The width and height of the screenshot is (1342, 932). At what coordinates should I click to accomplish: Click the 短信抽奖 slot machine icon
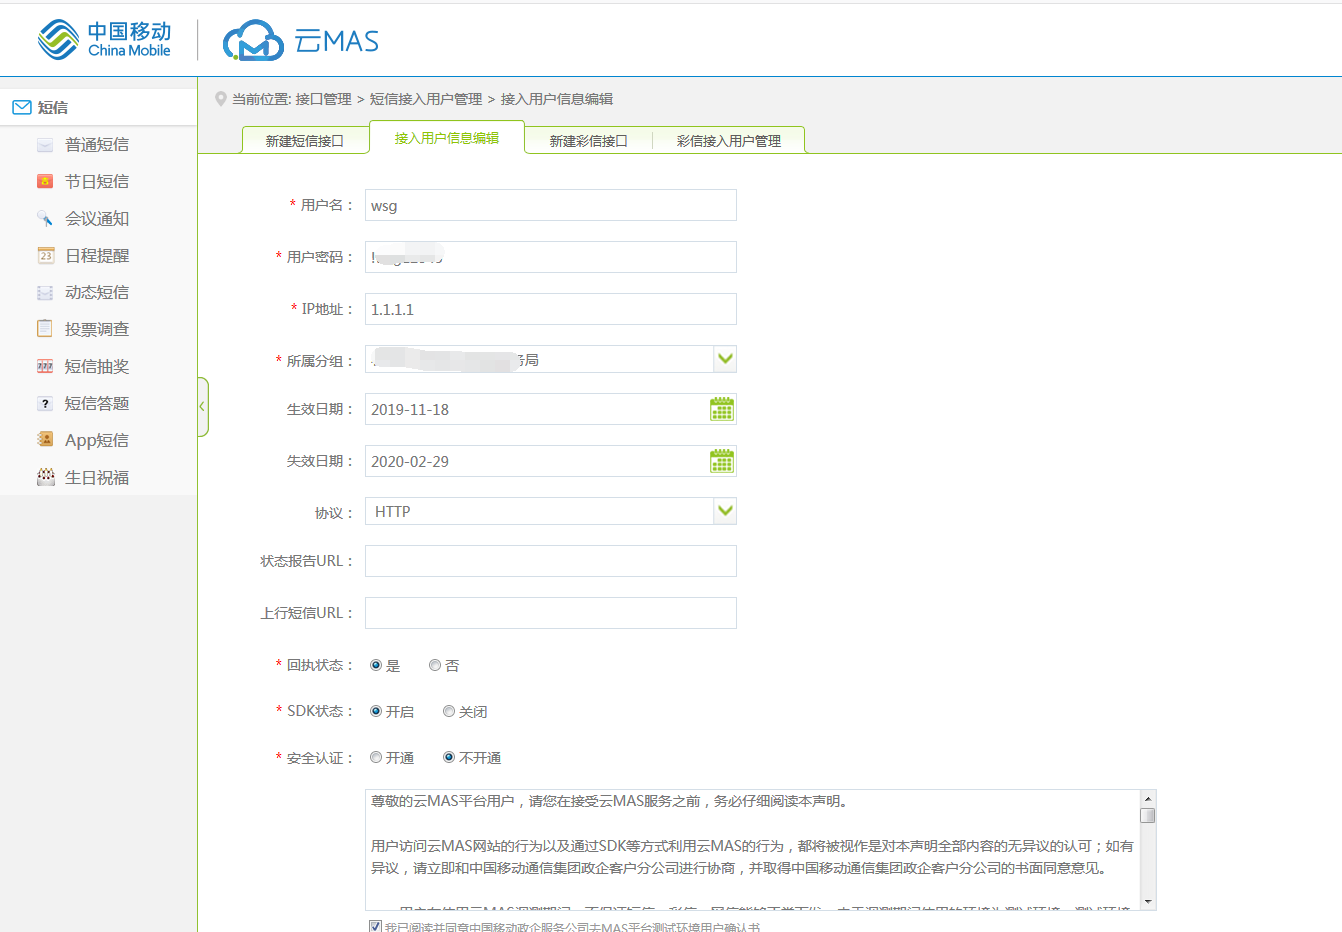(x=45, y=367)
